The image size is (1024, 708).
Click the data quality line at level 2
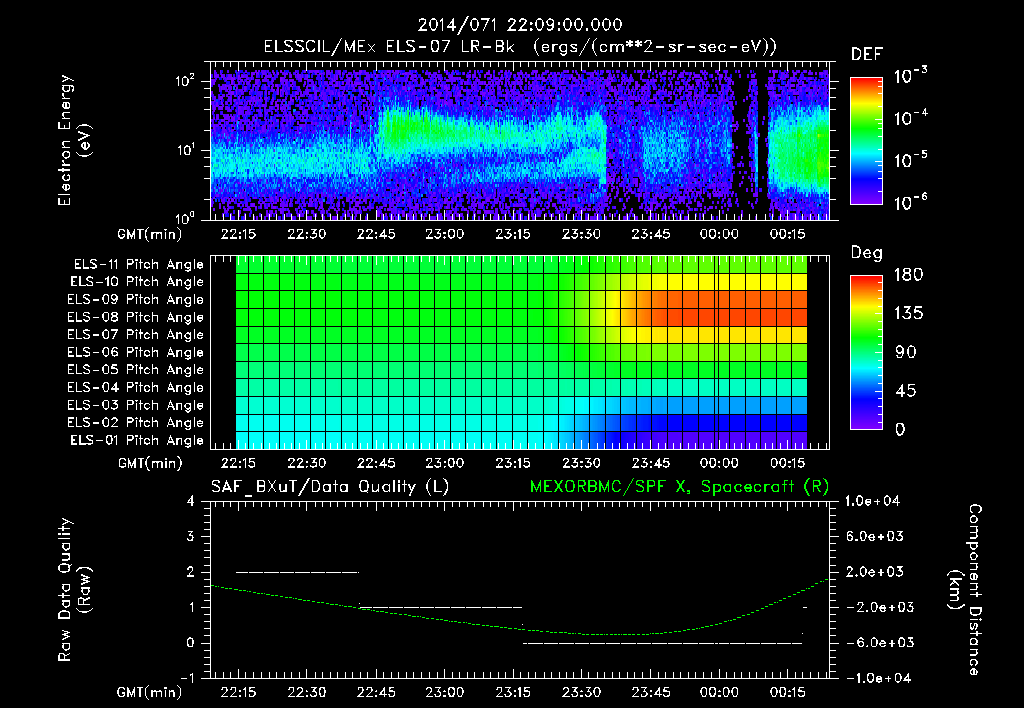coord(297,572)
